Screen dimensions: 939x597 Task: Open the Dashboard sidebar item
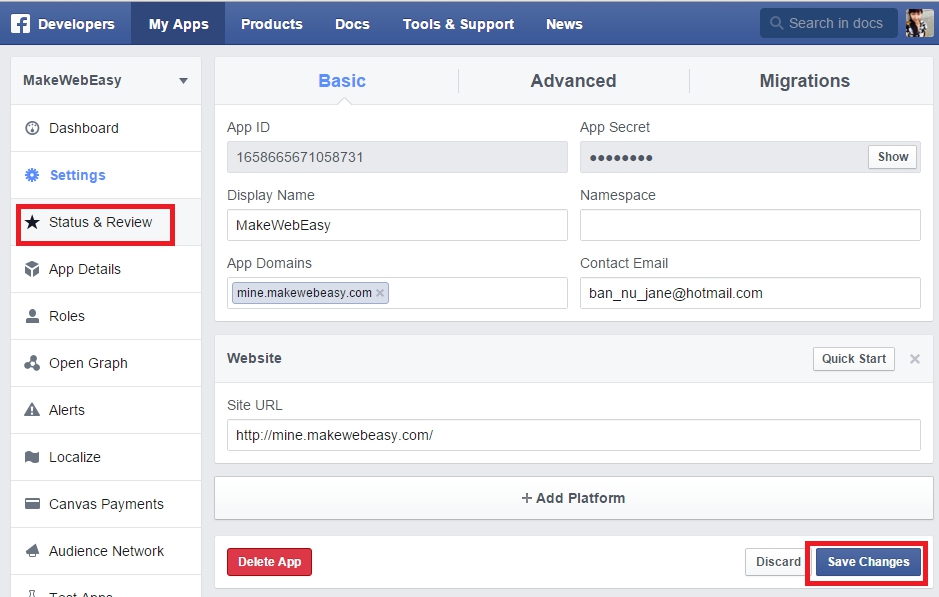pyautogui.click(x=106, y=128)
